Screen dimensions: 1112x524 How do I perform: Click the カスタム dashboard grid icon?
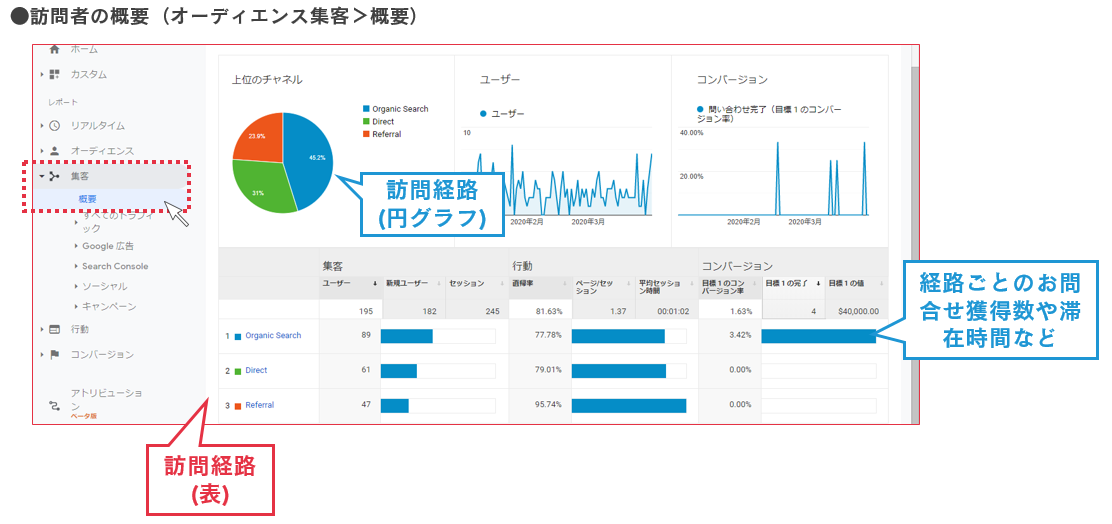point(55,74)
